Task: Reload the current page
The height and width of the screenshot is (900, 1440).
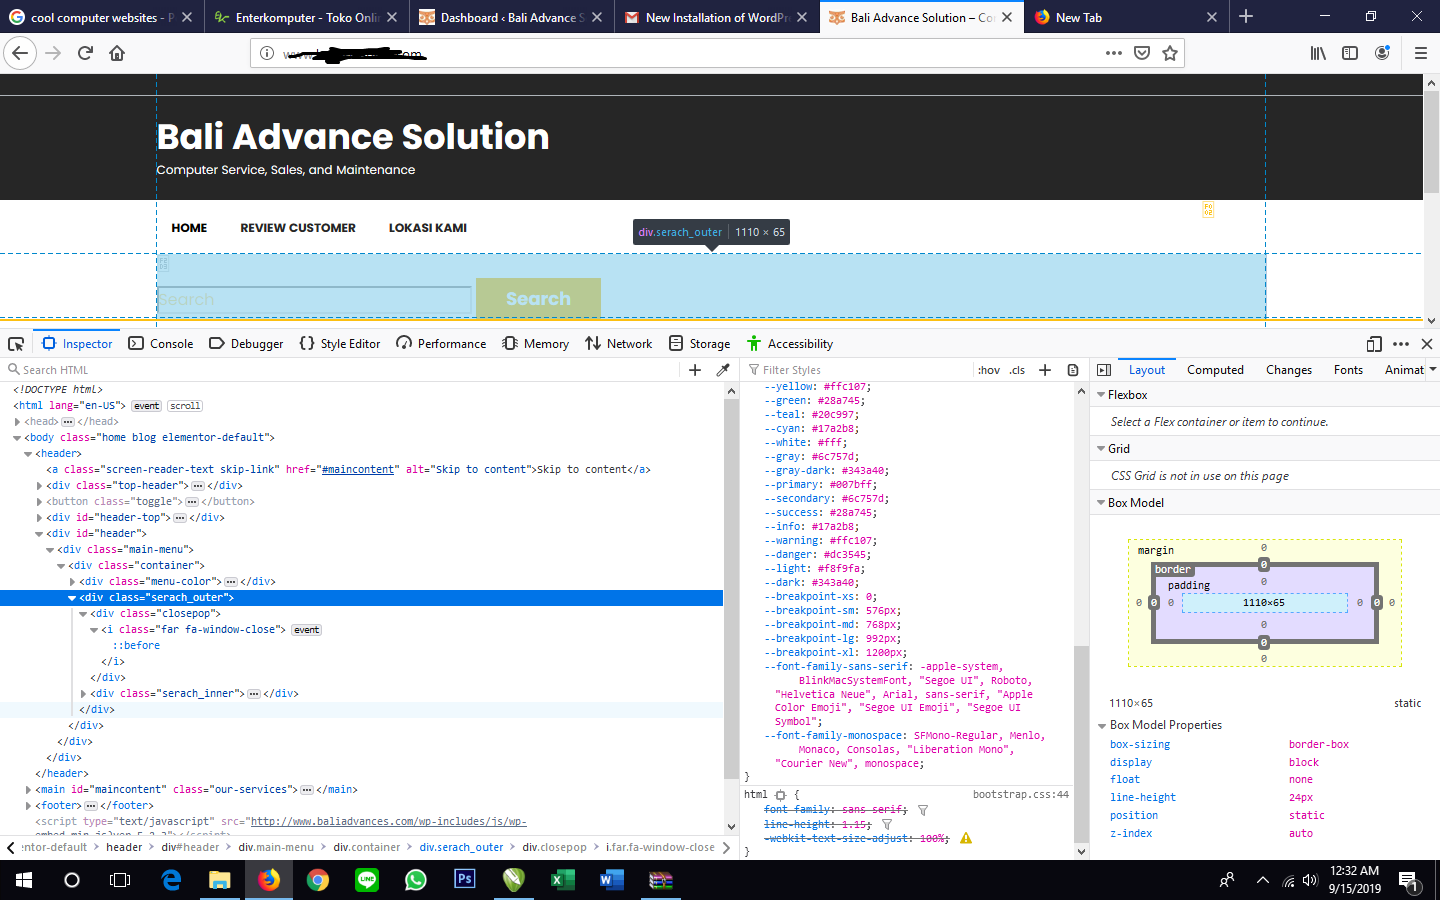Action: (x=85, y=53)
